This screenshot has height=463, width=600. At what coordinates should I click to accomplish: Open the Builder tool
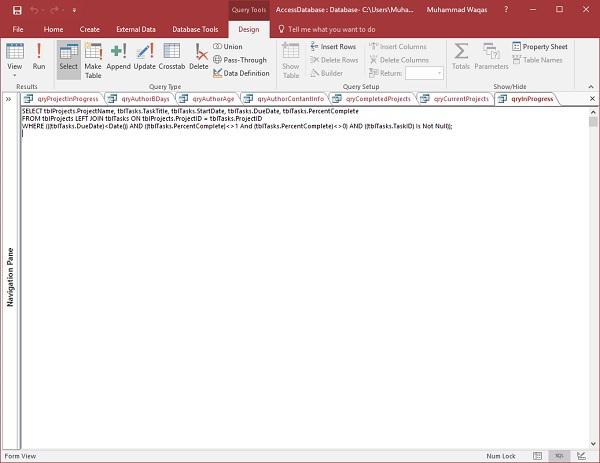327,73
